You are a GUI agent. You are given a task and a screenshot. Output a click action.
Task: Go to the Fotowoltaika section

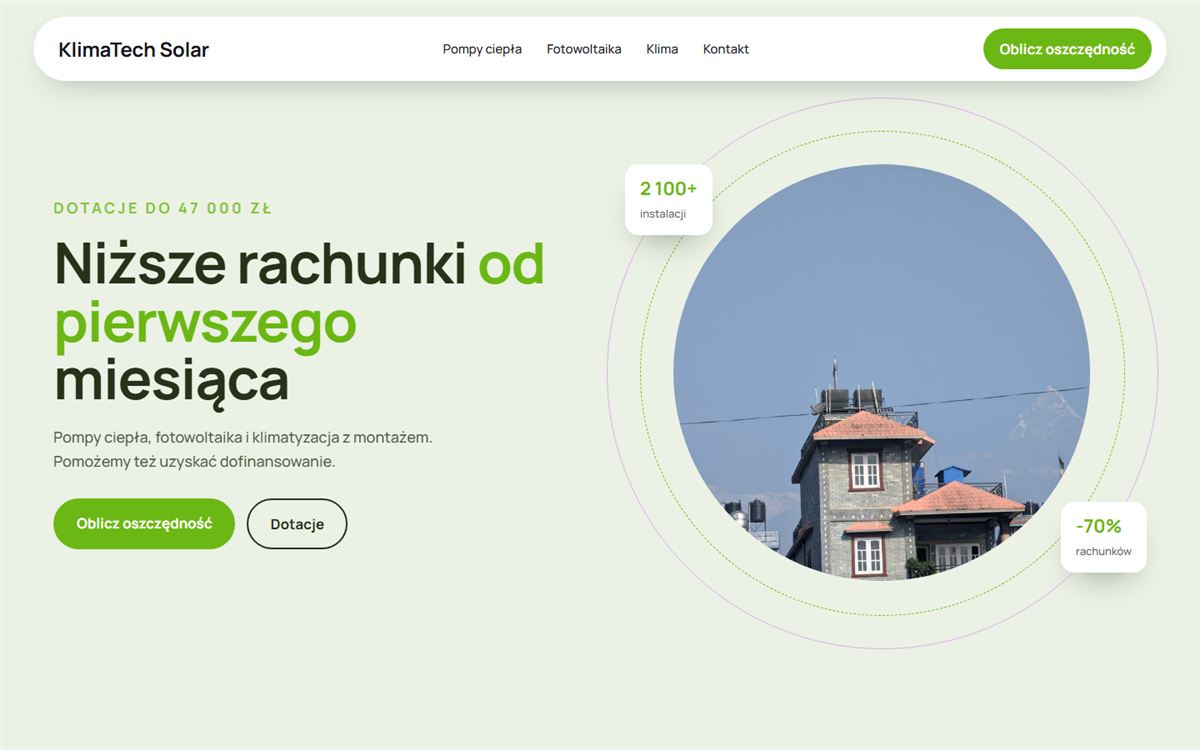(584, 49)
